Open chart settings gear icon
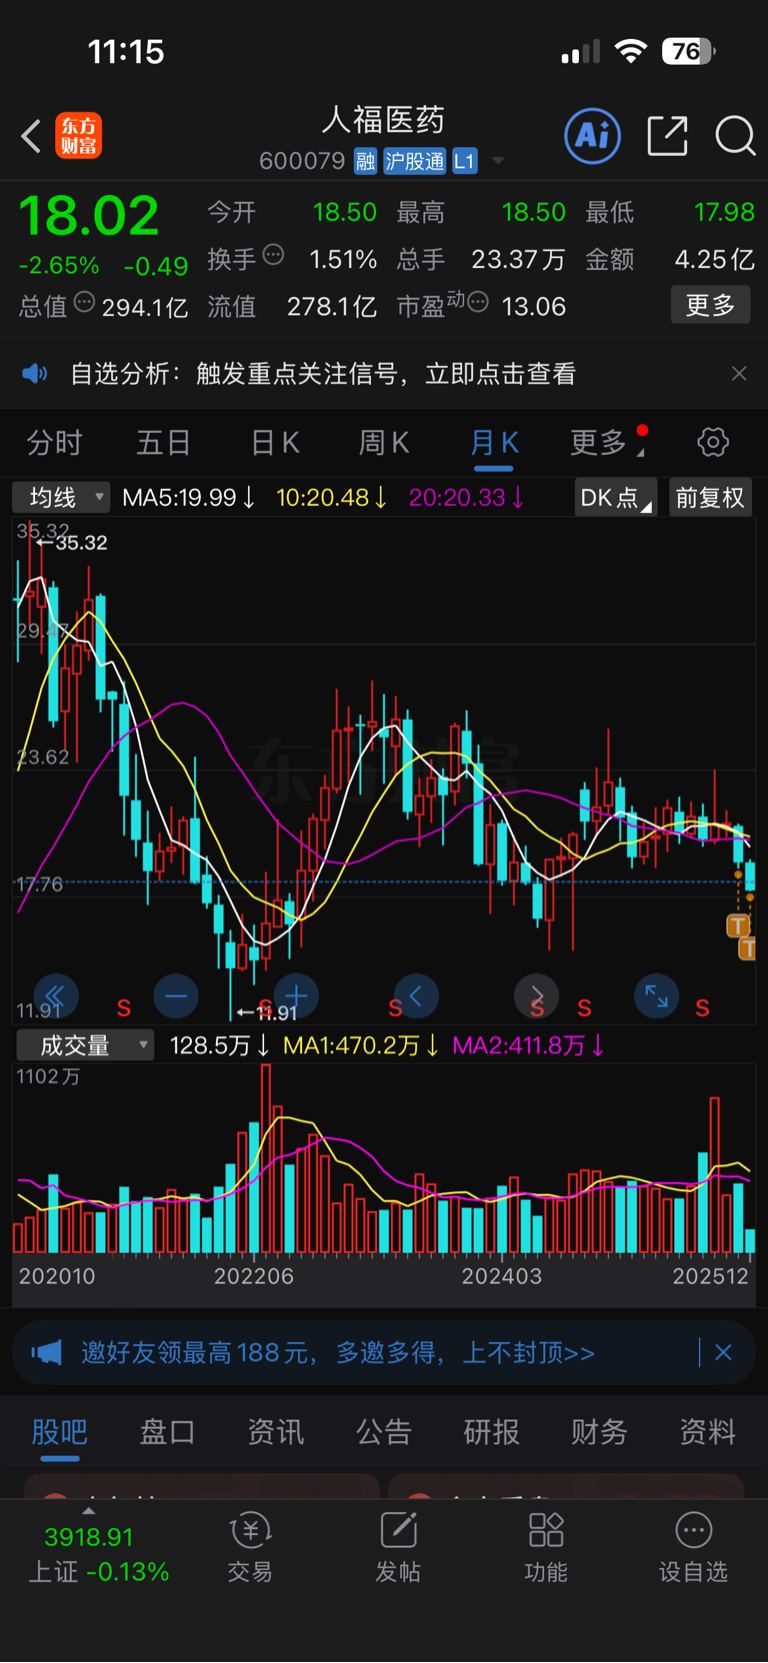The width and height of the screenshot is (768, 1663). point(713,442)
